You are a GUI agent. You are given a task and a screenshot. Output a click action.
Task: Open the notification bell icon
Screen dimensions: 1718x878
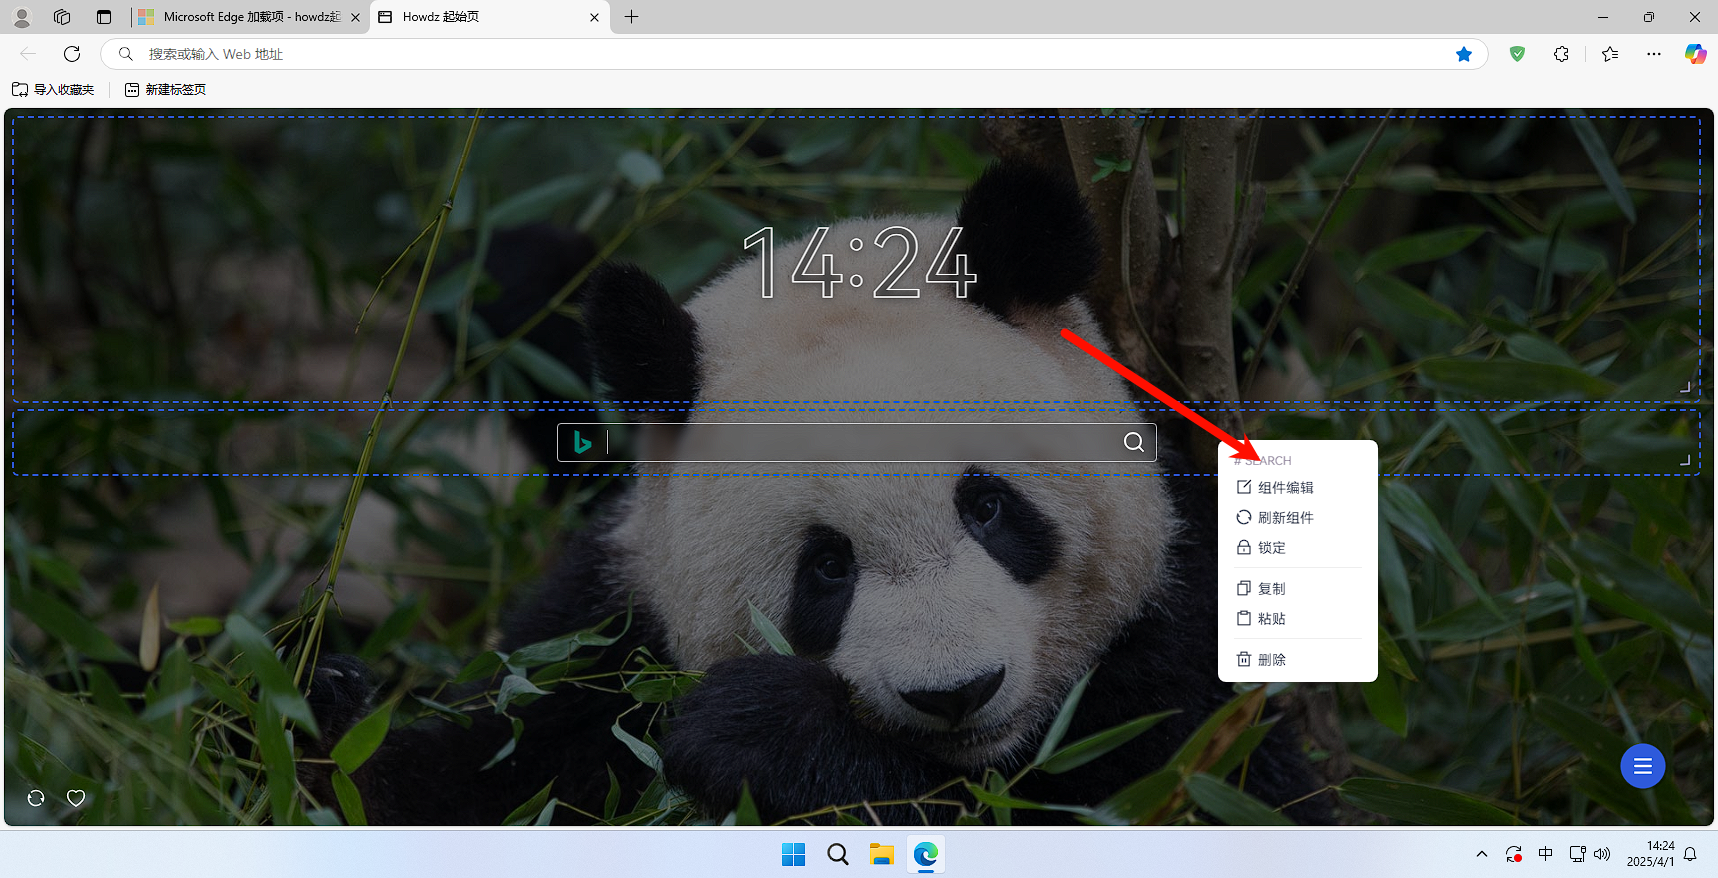(1690, 854)
